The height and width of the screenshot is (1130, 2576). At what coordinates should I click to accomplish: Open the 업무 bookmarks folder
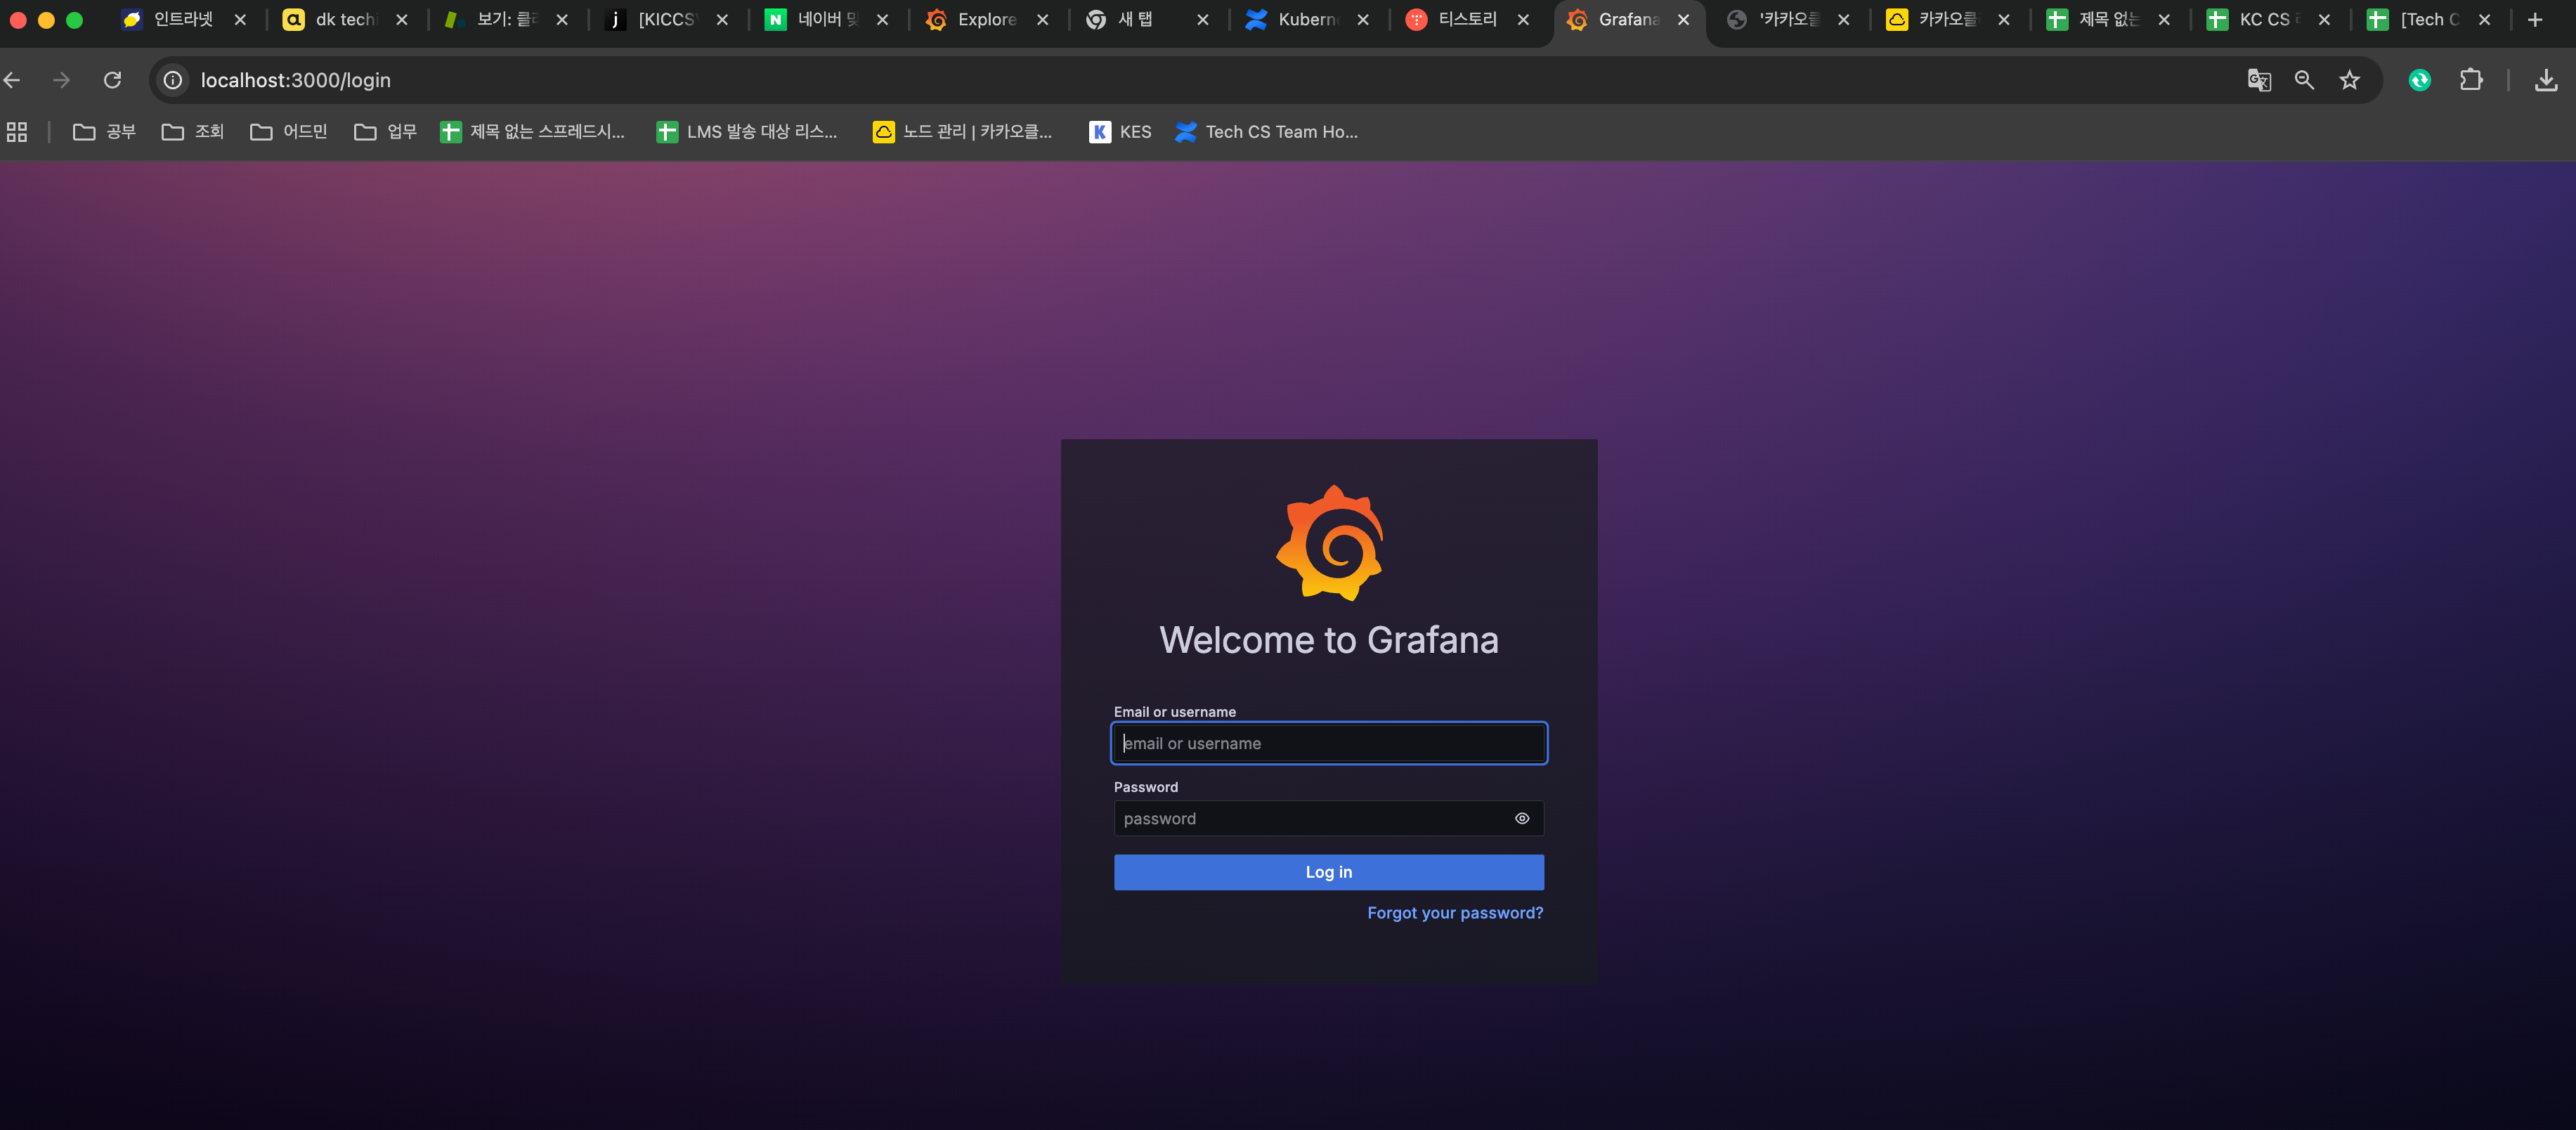click(x=385, y=132)
